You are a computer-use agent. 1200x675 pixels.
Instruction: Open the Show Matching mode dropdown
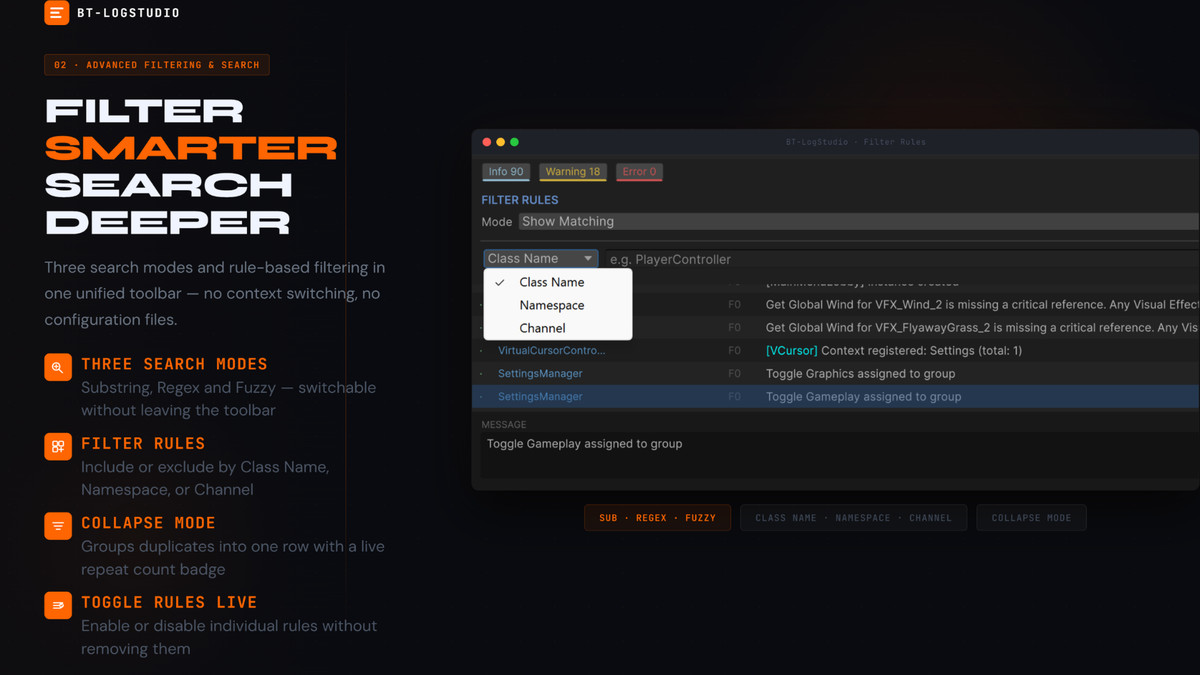tap(858, 221)
